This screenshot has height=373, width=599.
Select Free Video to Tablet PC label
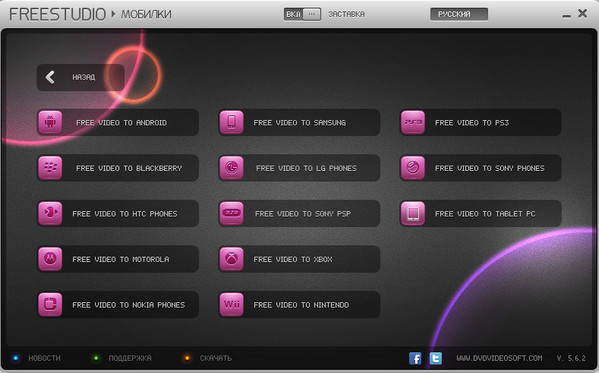click(x=485, y=214)
